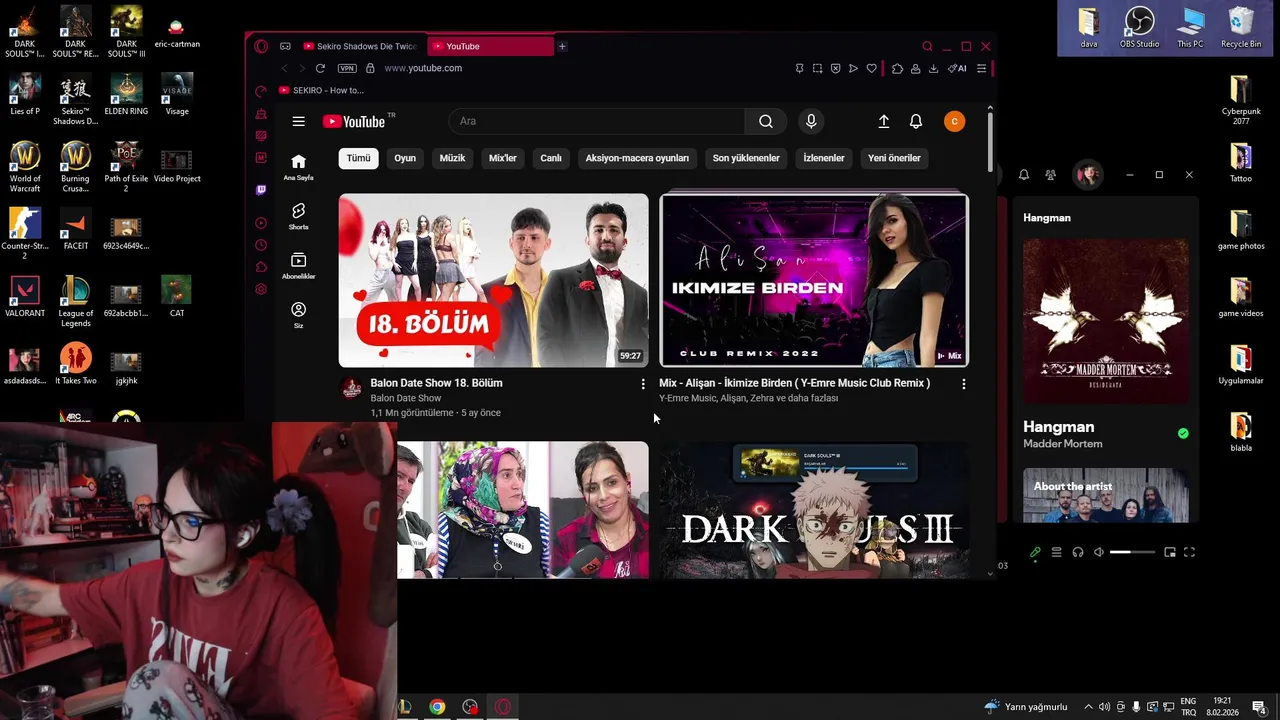Screen dimensions: 1280x720
Task: Open Spotify connect to device icon
Action: (1078, 552)
